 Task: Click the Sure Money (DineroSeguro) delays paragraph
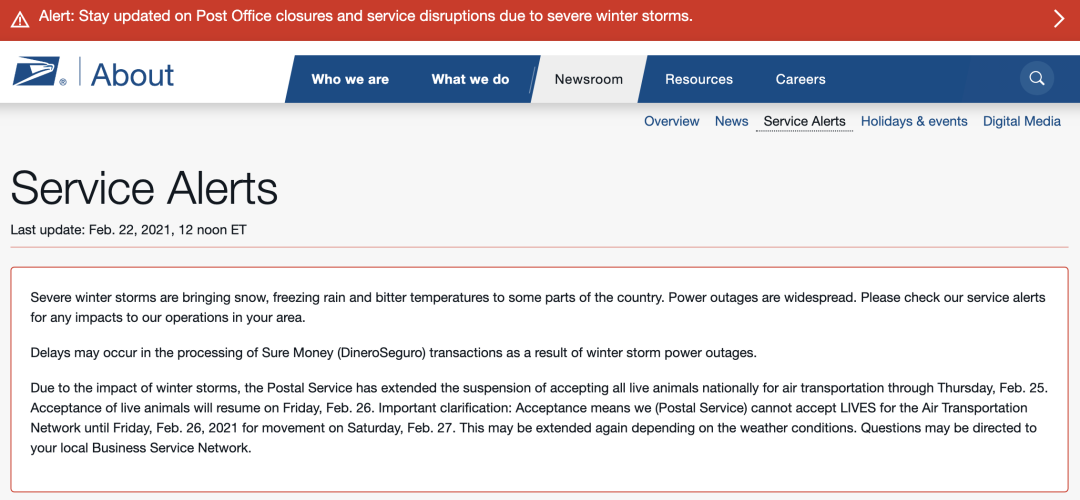393,353
